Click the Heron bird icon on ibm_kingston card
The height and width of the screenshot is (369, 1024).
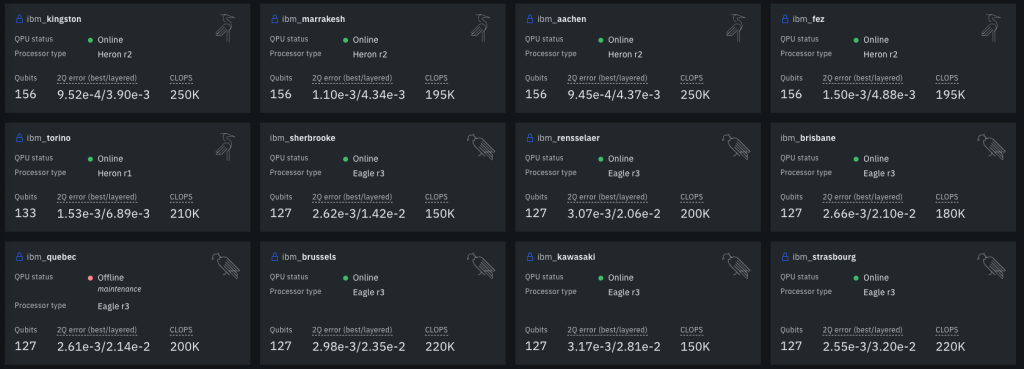(x=225, y=28)
